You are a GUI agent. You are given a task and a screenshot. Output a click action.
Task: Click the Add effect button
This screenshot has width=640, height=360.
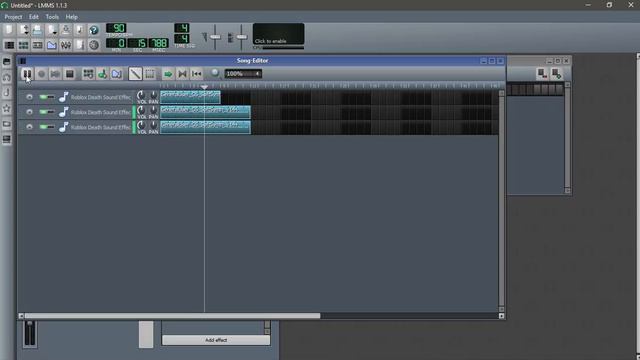point(216,340)
